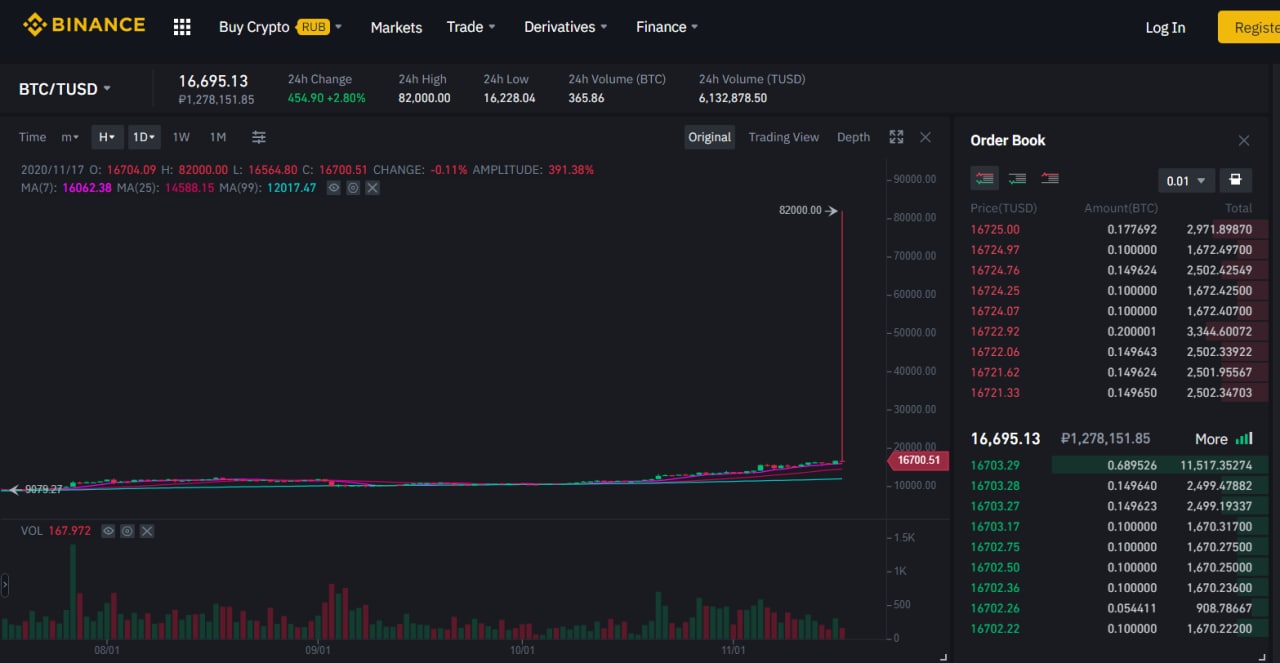Viewport: 1280px width, 663px height.
Task: Go to Markets page
Action: point(396,27)
